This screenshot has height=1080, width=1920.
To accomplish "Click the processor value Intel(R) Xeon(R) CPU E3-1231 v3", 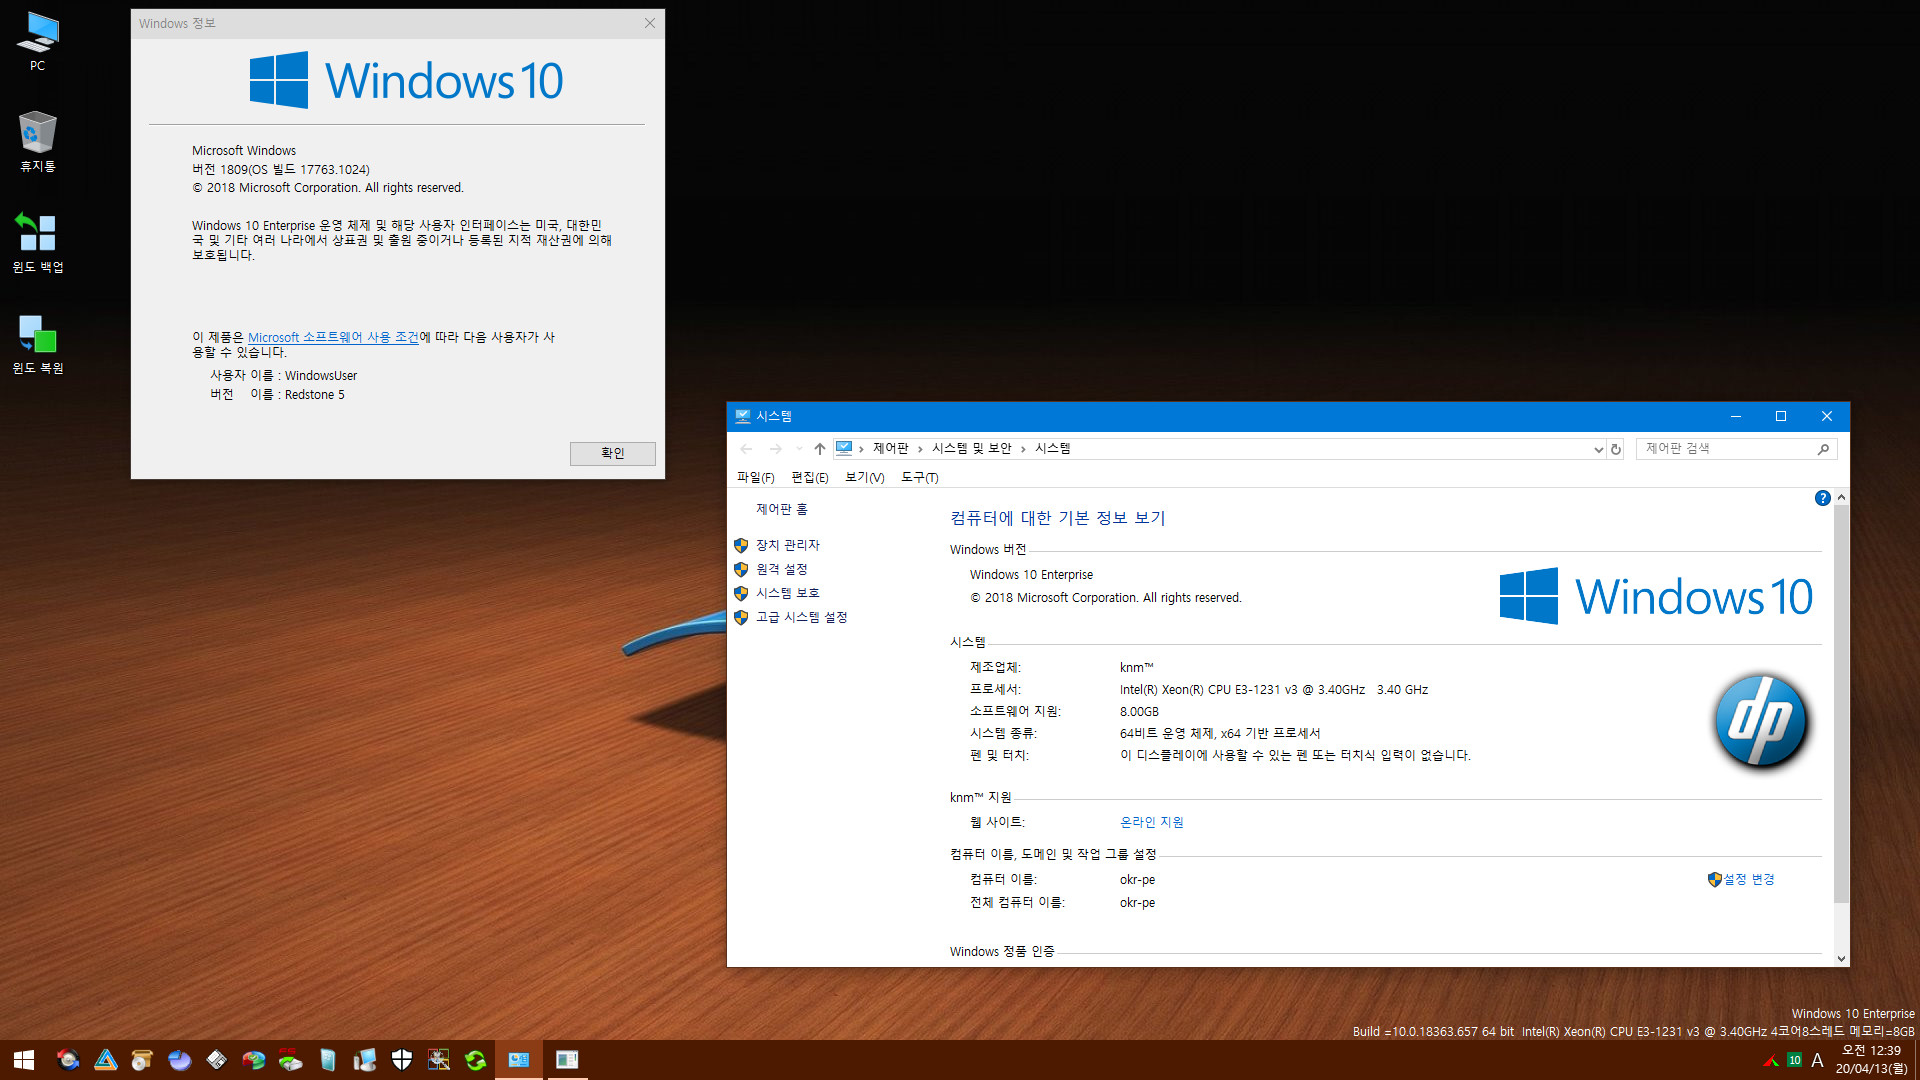I will (1273, 690).
